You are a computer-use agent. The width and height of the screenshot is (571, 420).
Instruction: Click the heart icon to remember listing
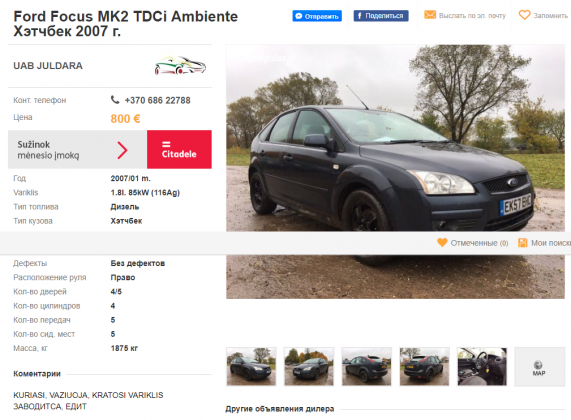[x=524, y=15]
